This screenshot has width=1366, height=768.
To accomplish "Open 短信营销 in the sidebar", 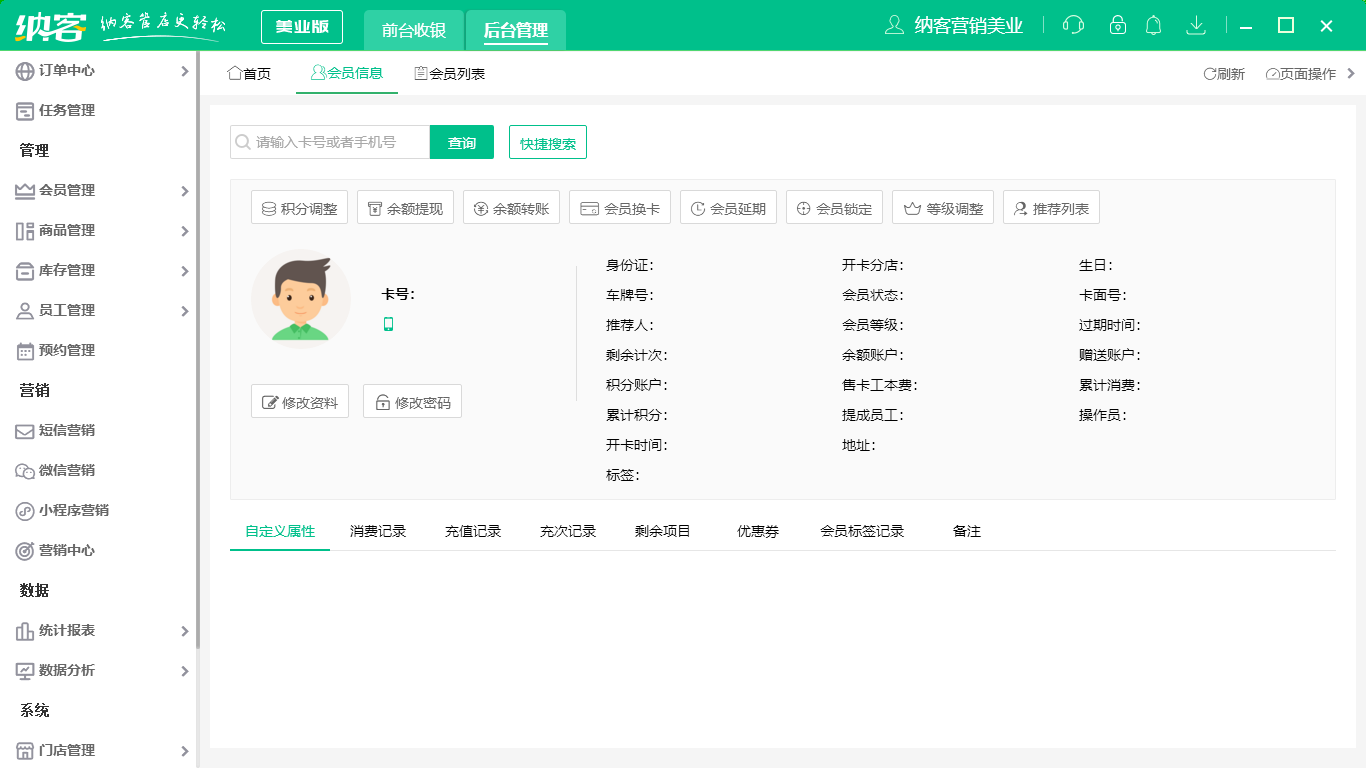I will (67, 430).
